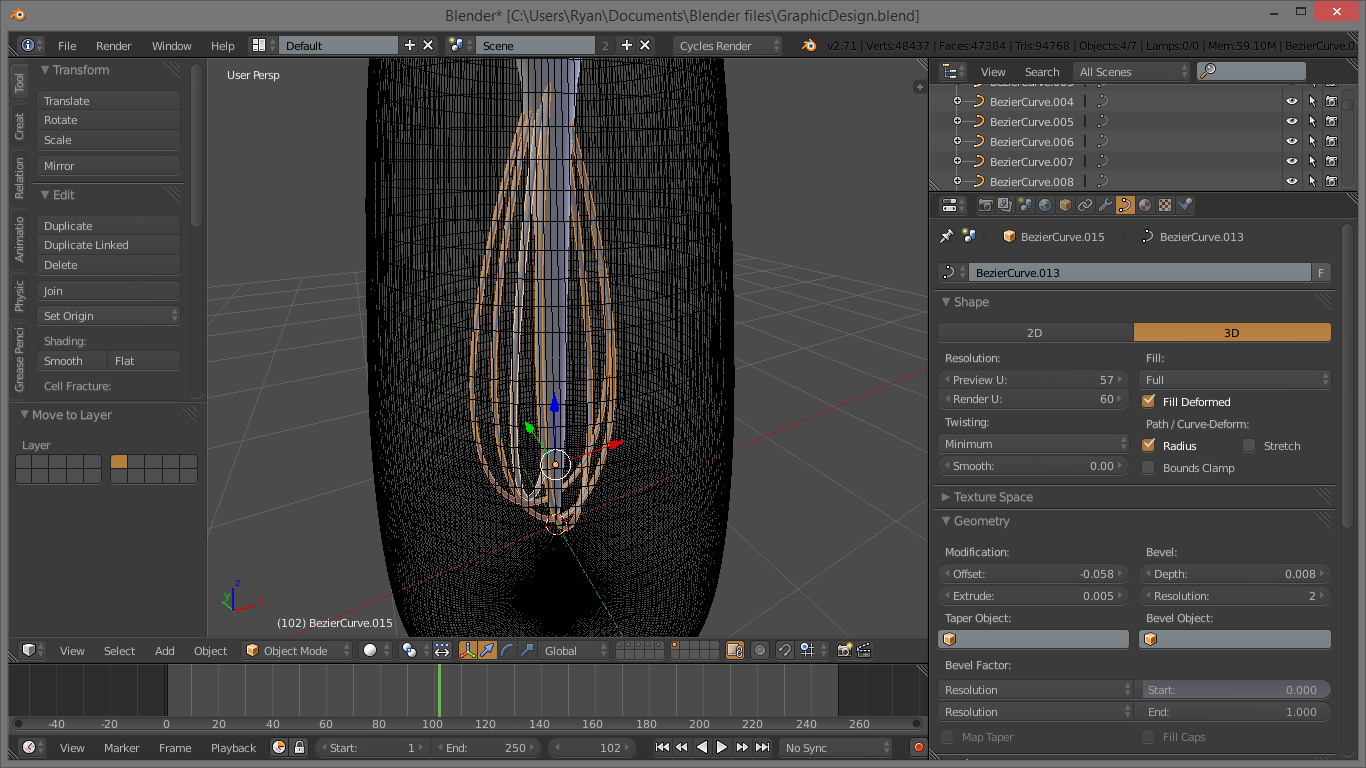
Task: Open the snap element type selector
Action: point(811,650)
